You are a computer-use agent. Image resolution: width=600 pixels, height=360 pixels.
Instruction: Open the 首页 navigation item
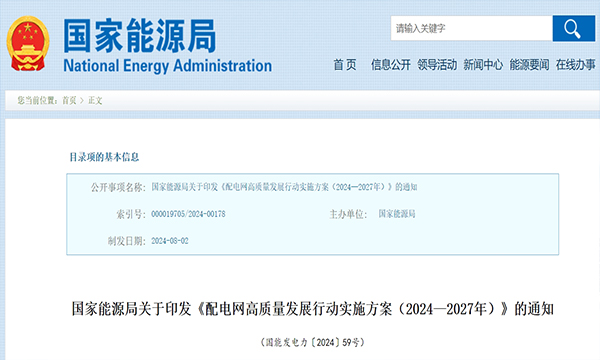tap(345, 65)
